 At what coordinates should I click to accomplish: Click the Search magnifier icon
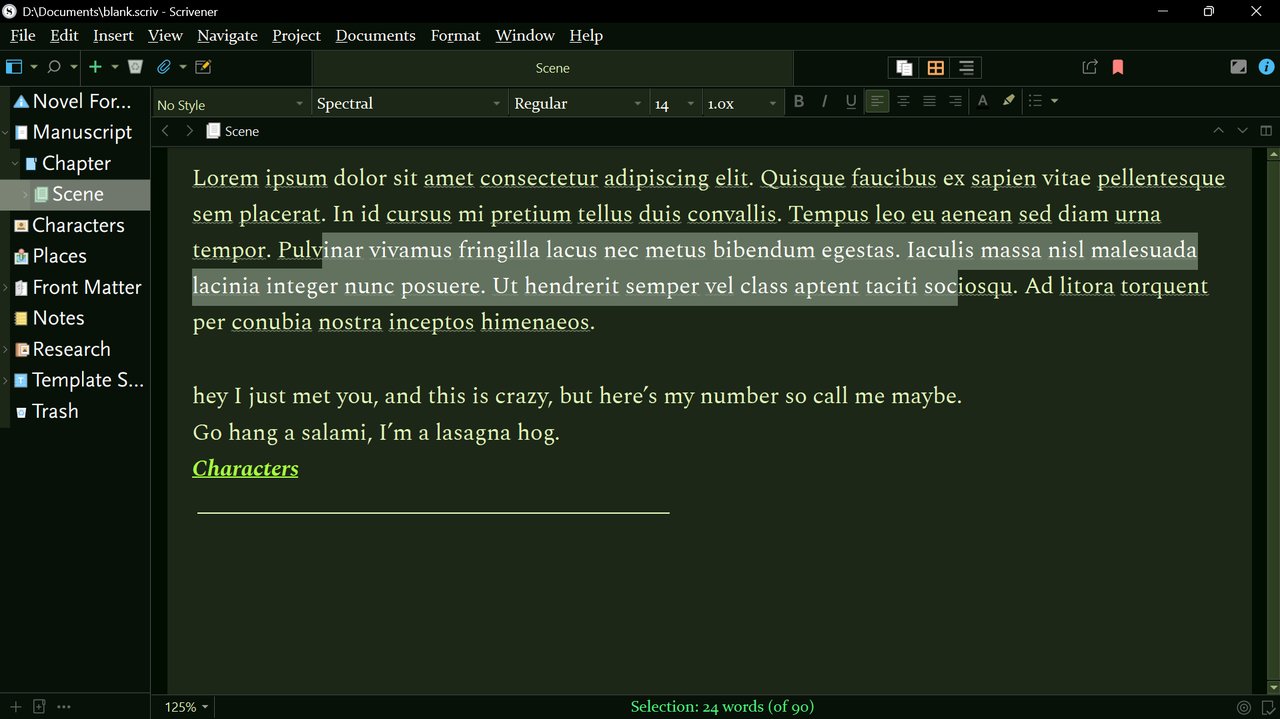(x=55, y=67)
